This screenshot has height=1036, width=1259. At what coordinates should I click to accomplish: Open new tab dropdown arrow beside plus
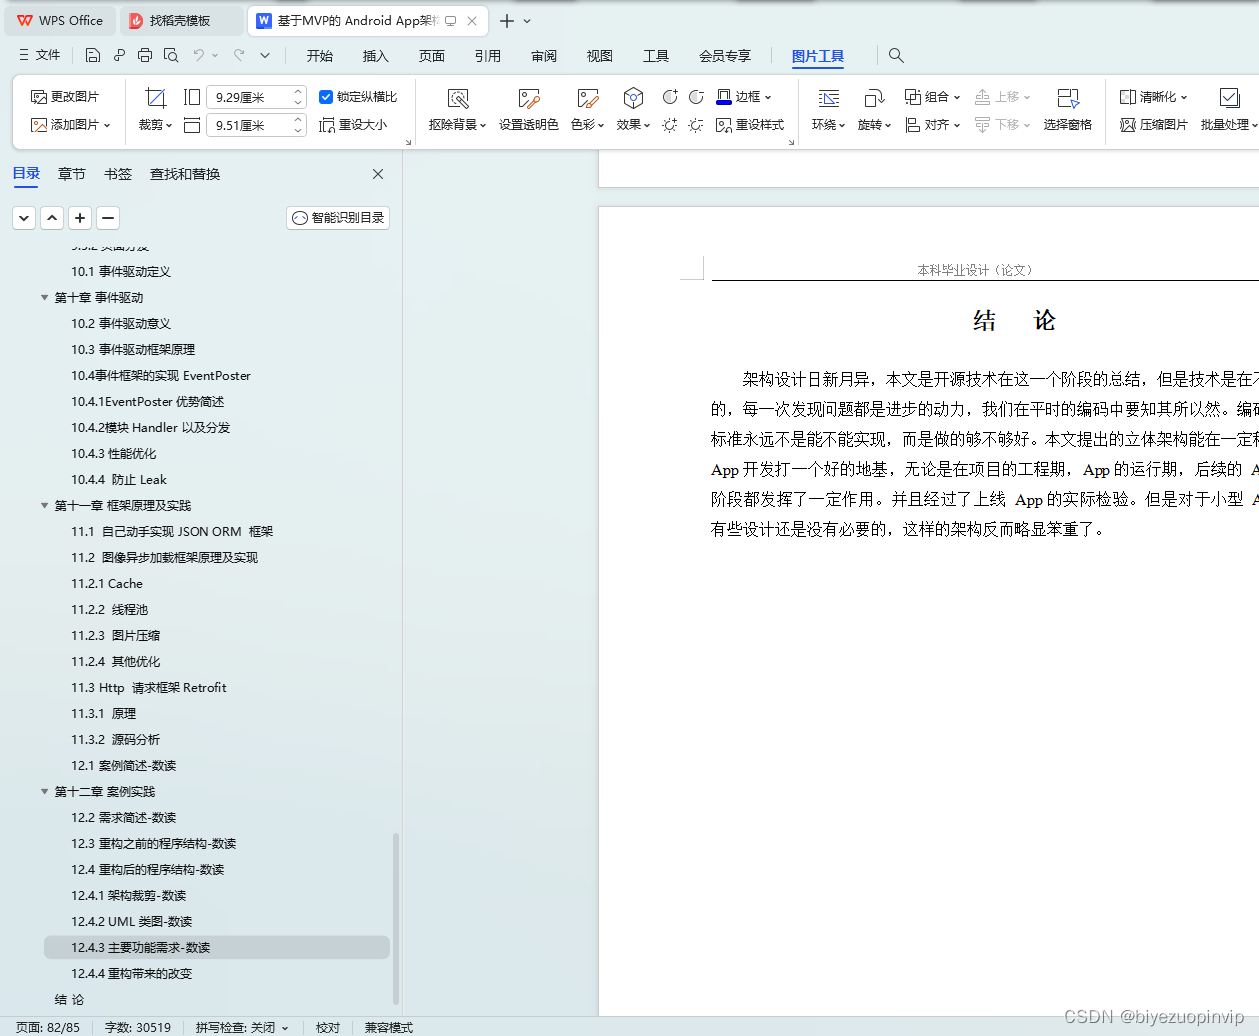click(527, 21)
